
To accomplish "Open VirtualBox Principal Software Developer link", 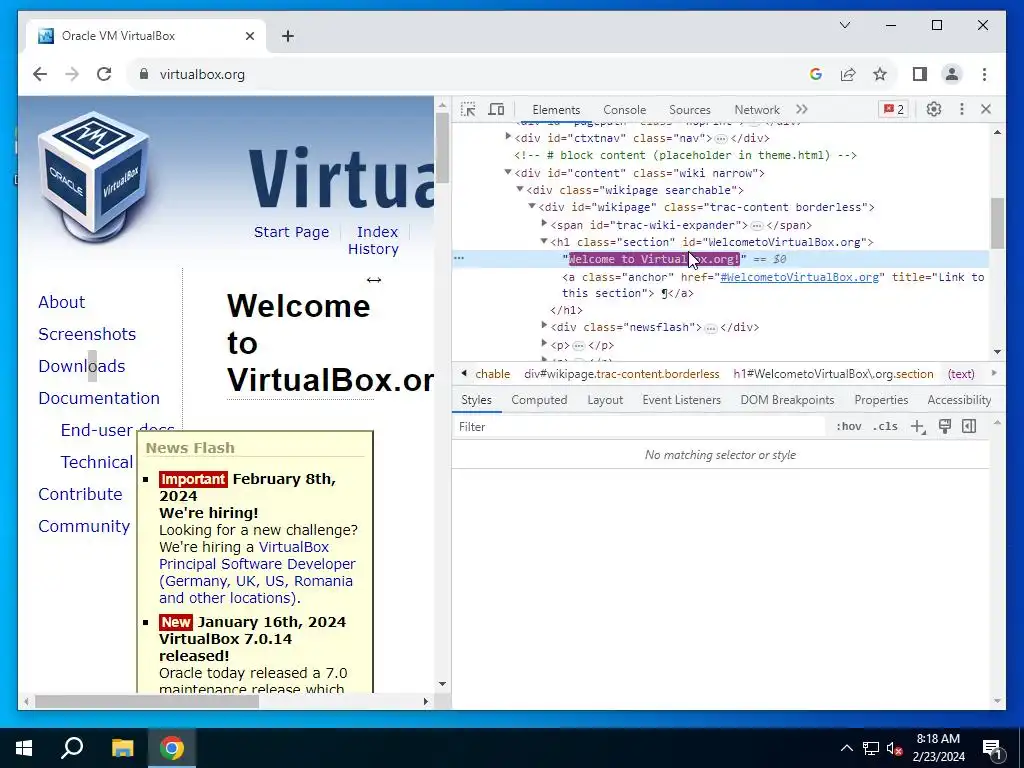I will pos(257,564).
